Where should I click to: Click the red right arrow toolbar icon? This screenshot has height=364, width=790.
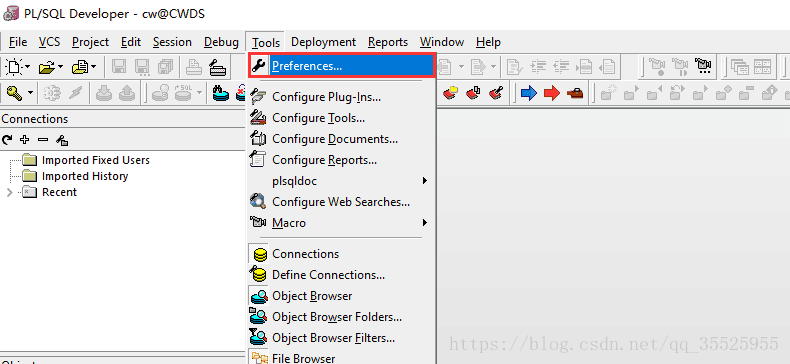coord(552,93)
